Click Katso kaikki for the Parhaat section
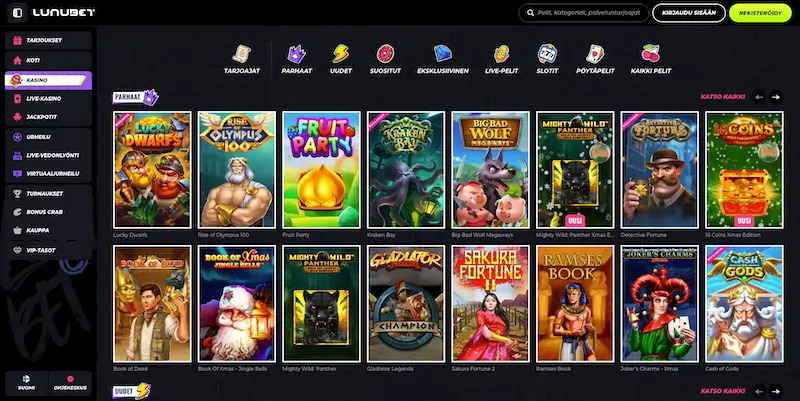The height and width of the screenshot is (401, 800). (722, 96)
